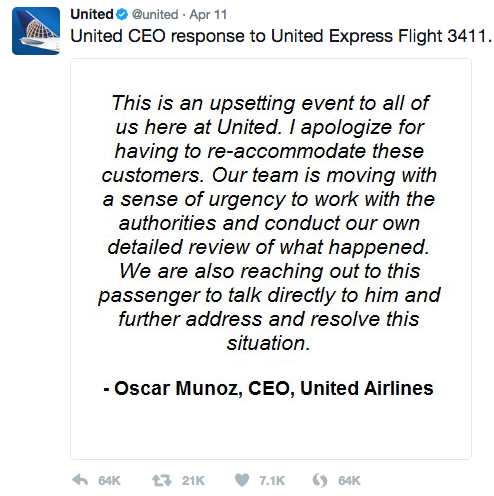Click the reply arrow icon
Viewport: 494px width, 496px height.
[80, 480]
